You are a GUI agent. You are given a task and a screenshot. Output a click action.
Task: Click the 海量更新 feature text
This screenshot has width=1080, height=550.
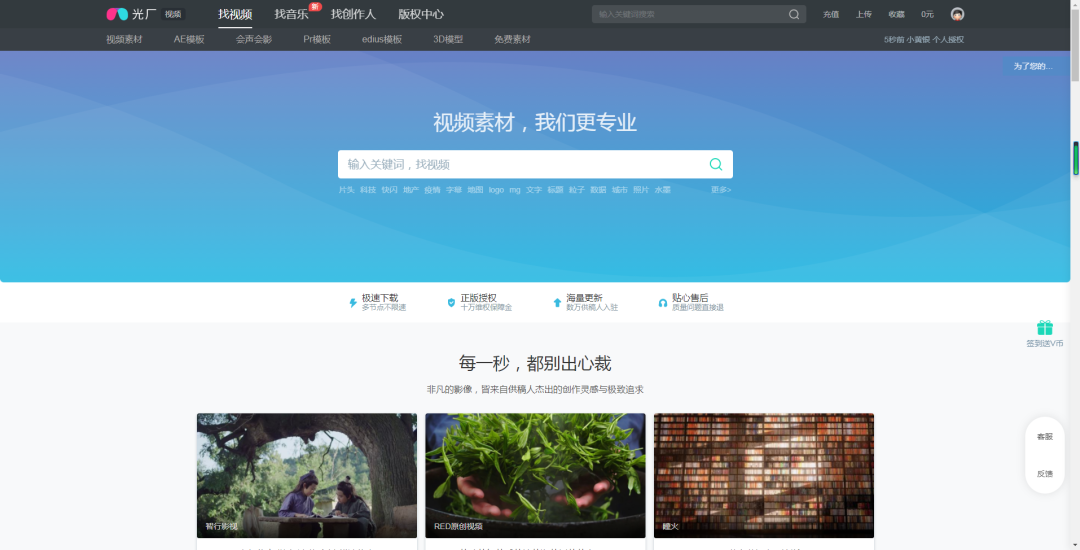pyautogui.click(x=584, y=298)
